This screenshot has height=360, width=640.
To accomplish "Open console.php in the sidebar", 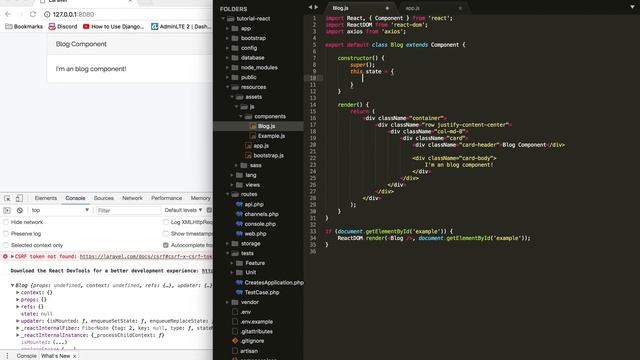I will 260,224.
